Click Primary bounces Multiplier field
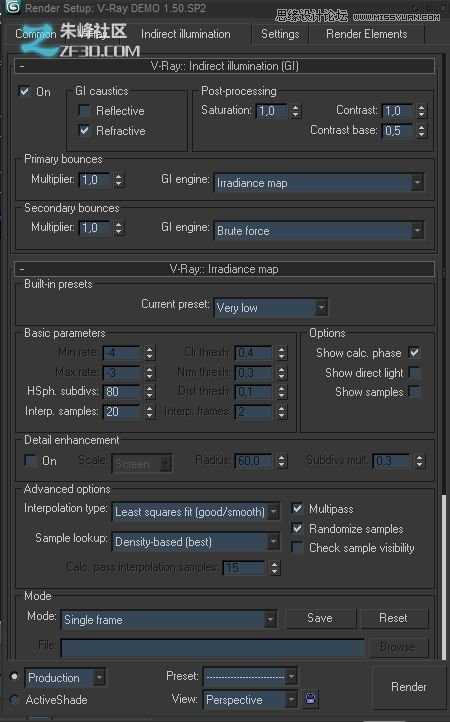This screenshot has width=450, height=722. coord(96,180)
